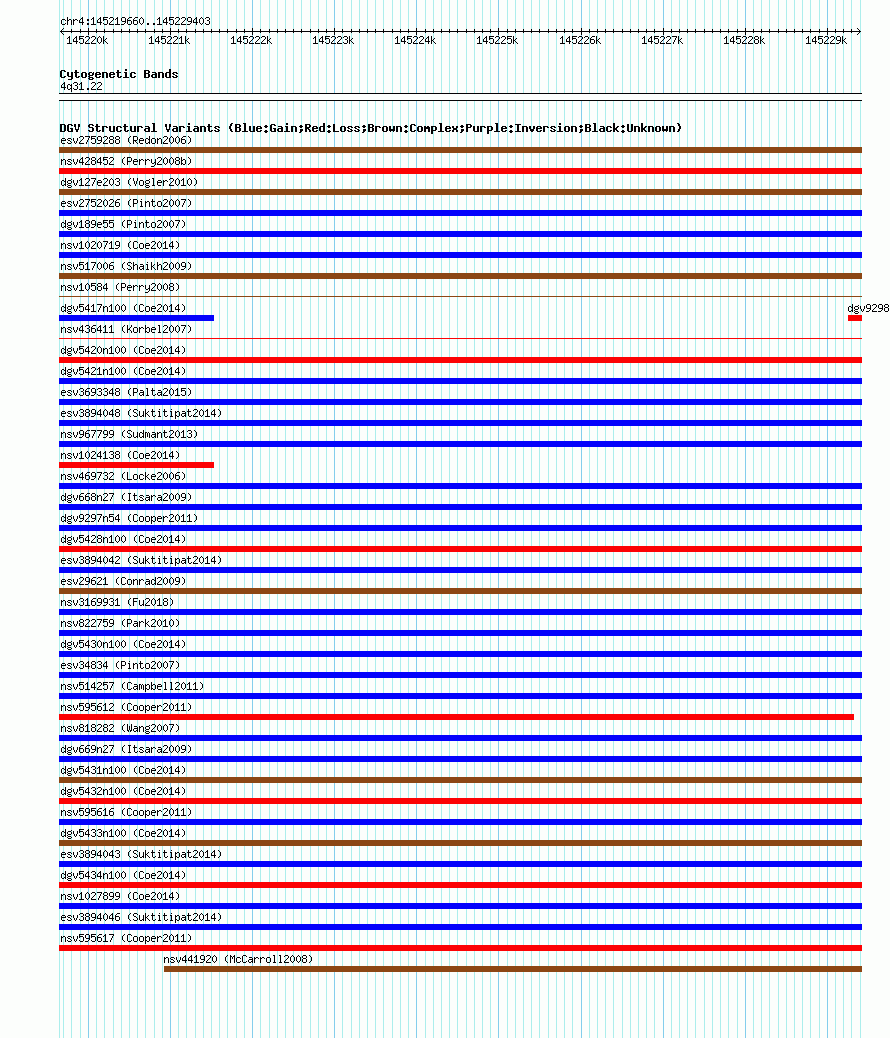The height and width of the screenshot is (1038, 890).
Task: Select nsv469732 (Locke2006) label
Action: click(123, 477)
